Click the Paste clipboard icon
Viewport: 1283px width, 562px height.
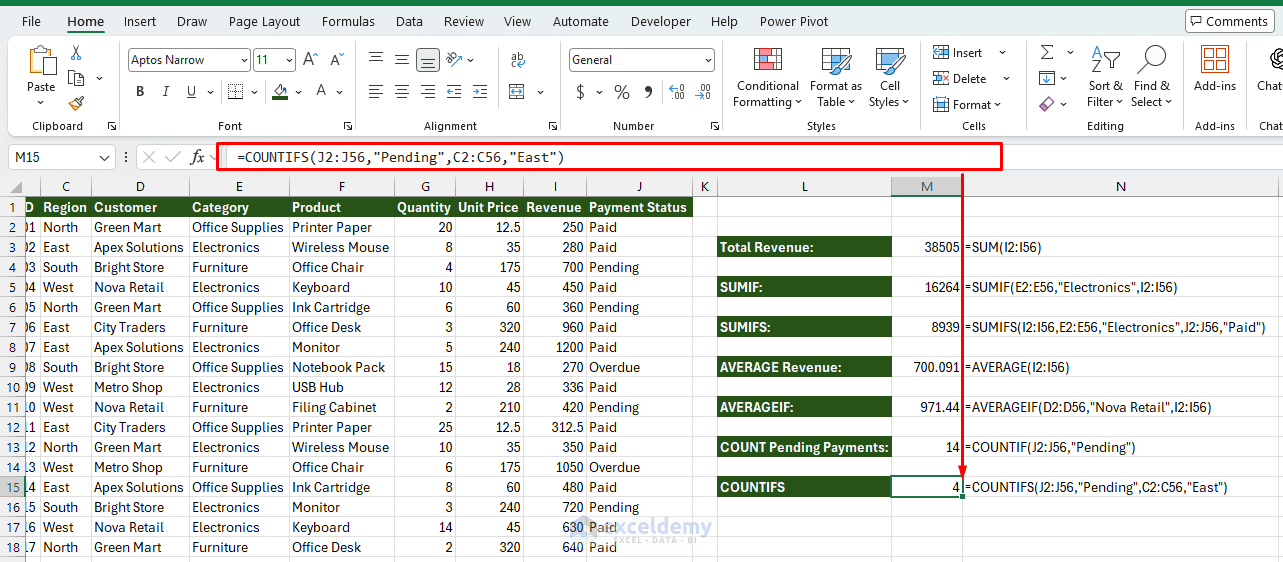(42, 61)
